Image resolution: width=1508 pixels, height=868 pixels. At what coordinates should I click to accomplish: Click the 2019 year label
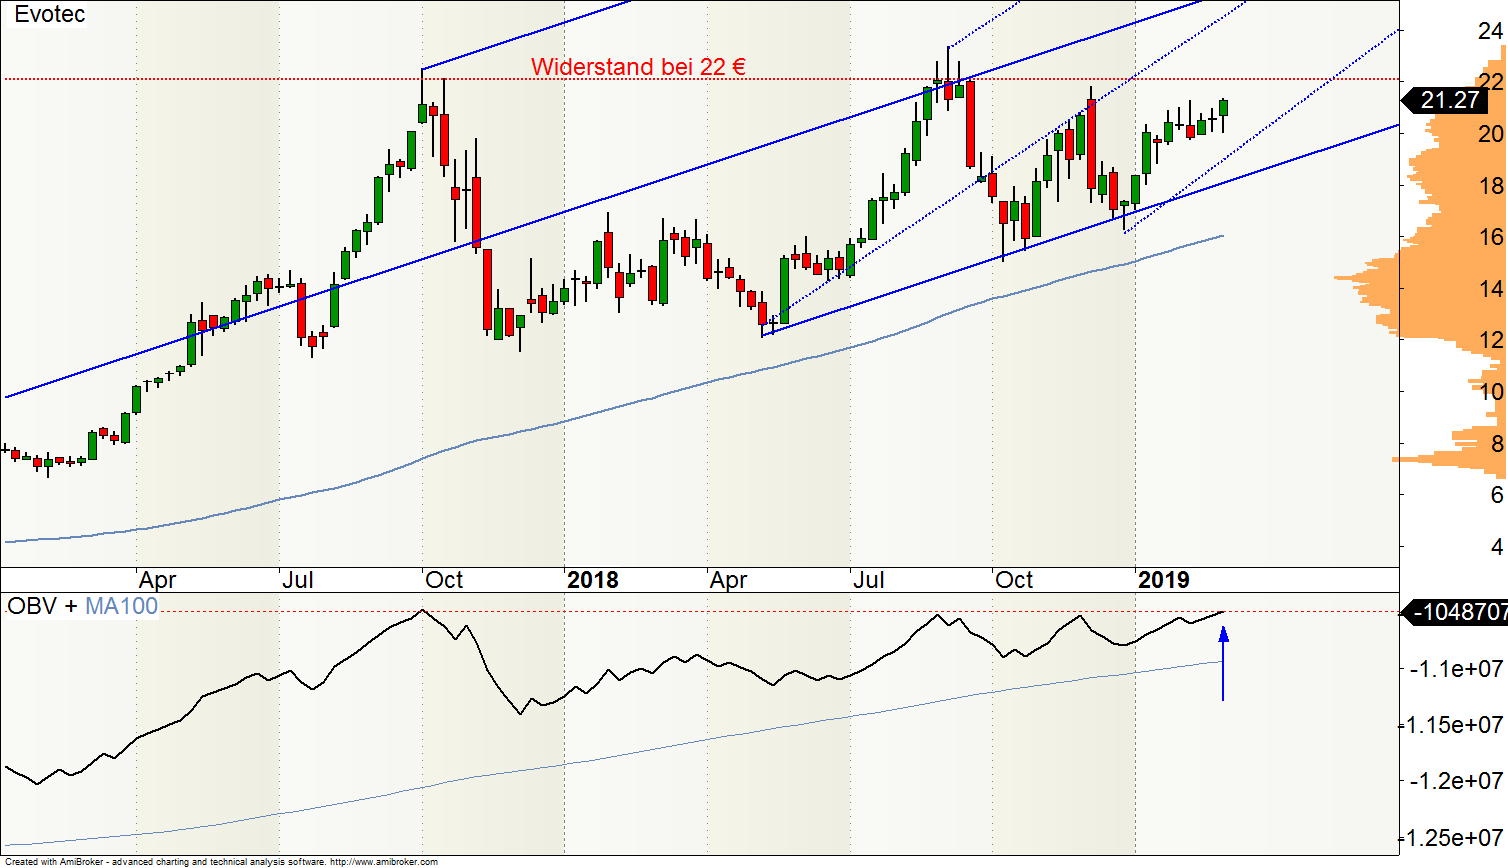pyautogui.click(x=1164, y=580)
